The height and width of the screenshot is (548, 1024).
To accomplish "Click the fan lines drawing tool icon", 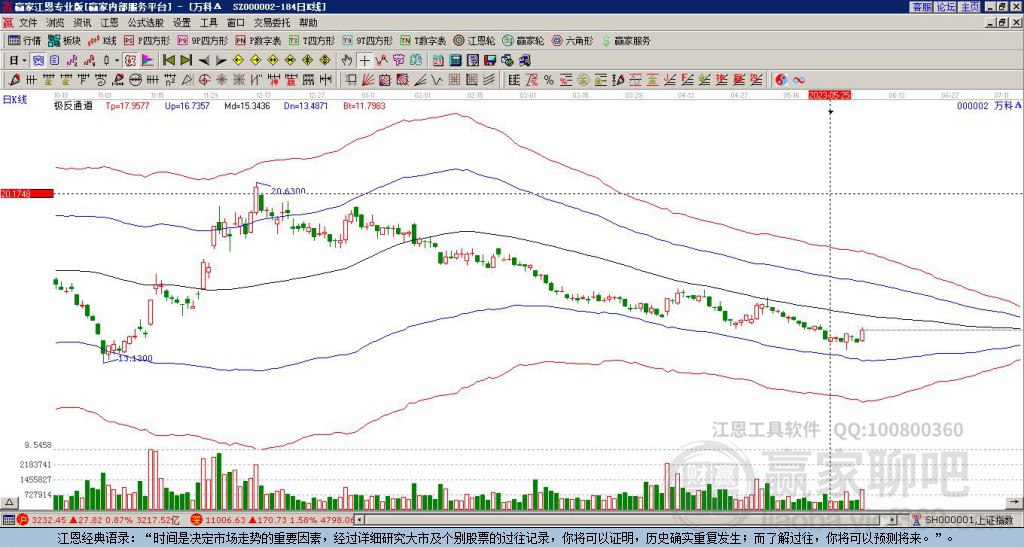I will pyautogui.click(x=368, y=80).
